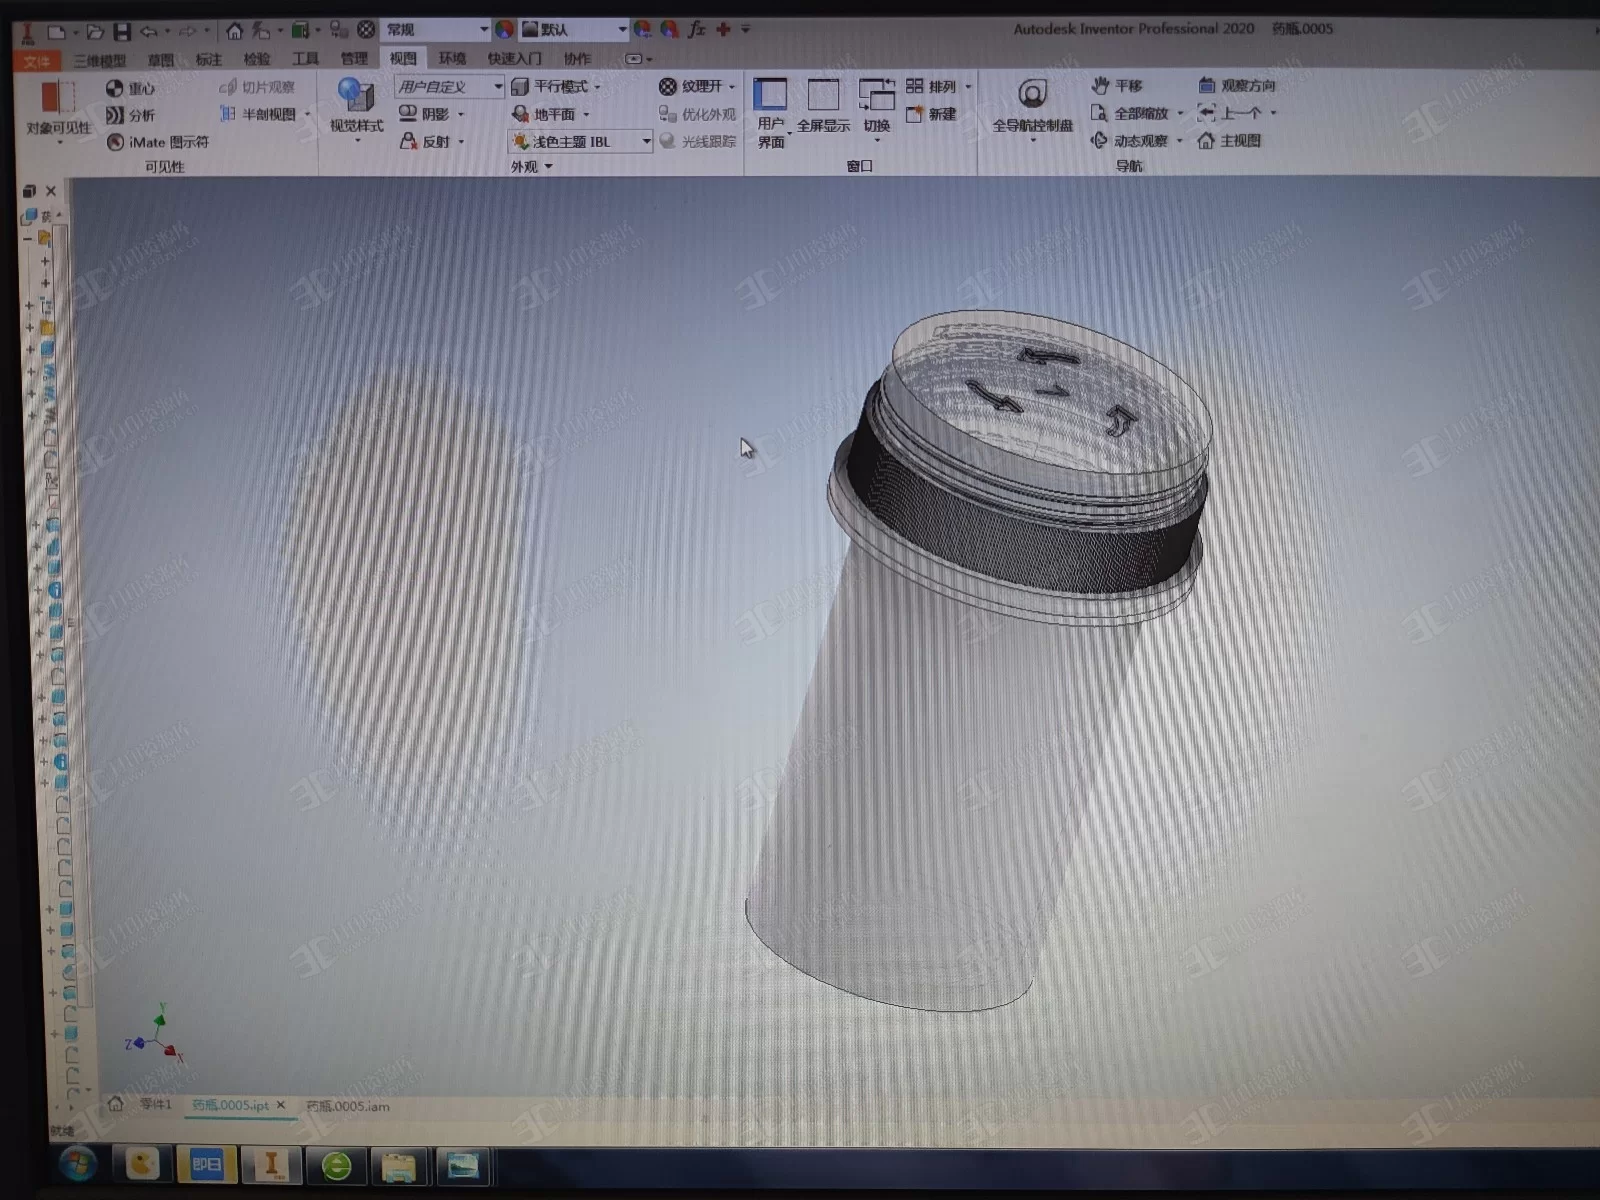
Task: Select the 平移 pan tool
Action: click(1117, 85)
